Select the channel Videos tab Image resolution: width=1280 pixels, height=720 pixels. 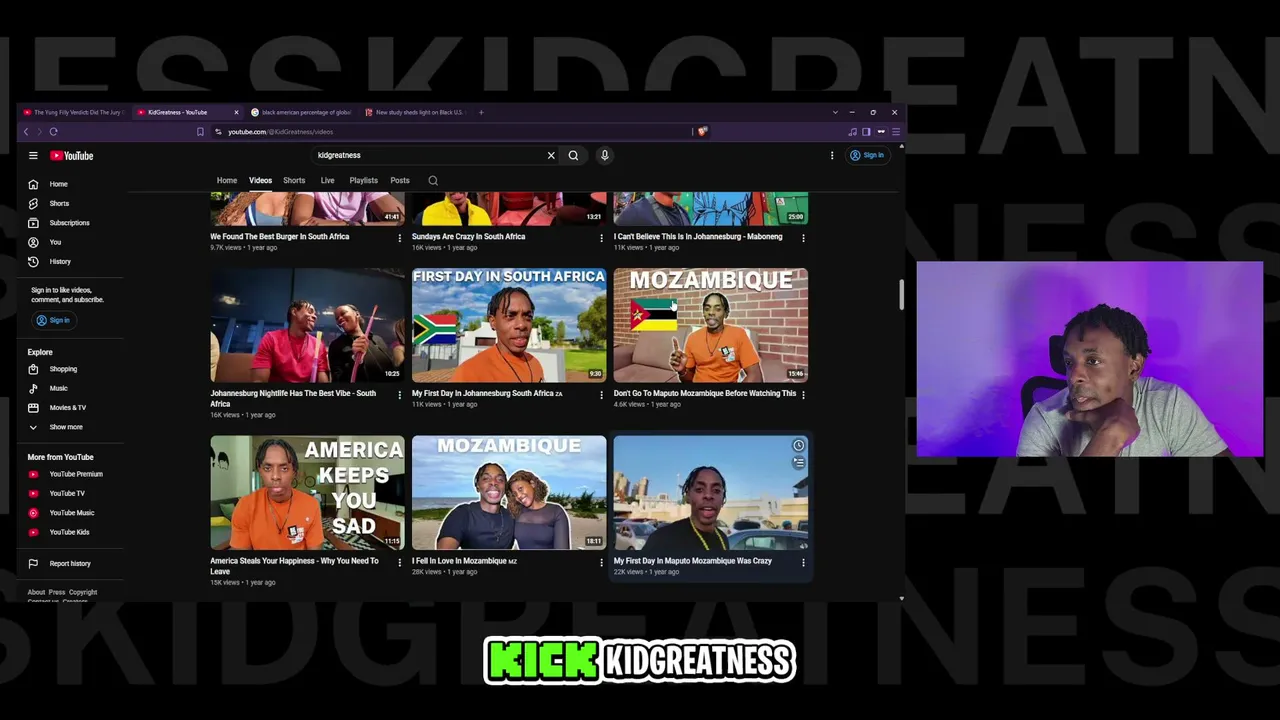260,181
